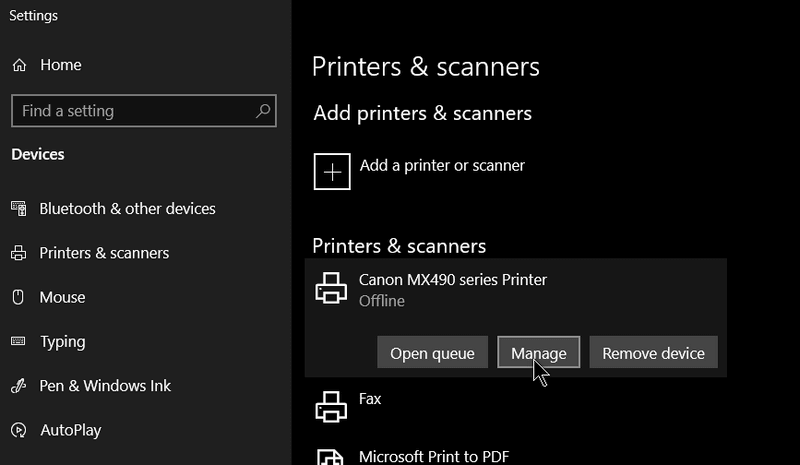This screenshot has width=800, height=465.
Task: Click the Pen & Windows Ink icon
Action: pos(18,385)
